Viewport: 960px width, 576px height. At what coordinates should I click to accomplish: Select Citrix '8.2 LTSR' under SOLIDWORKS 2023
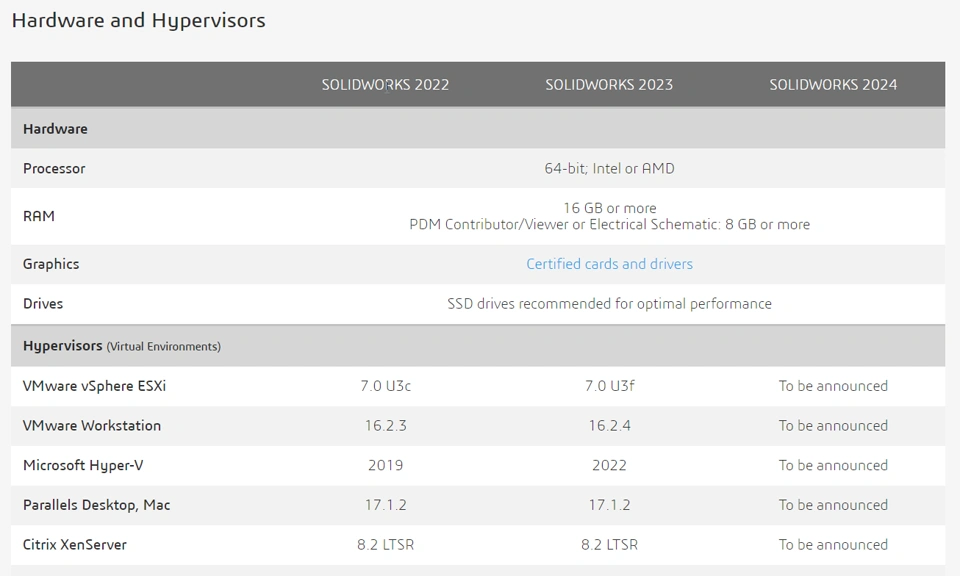(x=609, y=545)
